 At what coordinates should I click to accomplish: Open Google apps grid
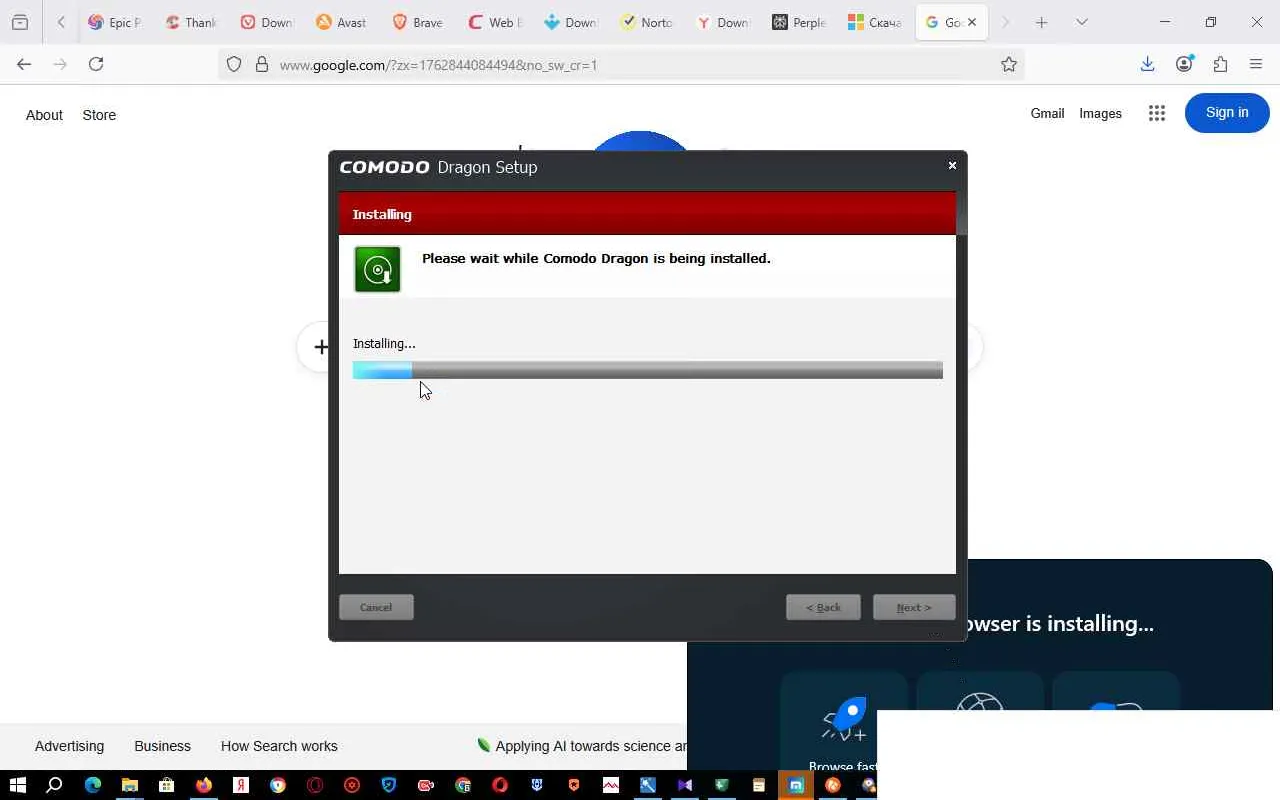[x=1157, y=113]
